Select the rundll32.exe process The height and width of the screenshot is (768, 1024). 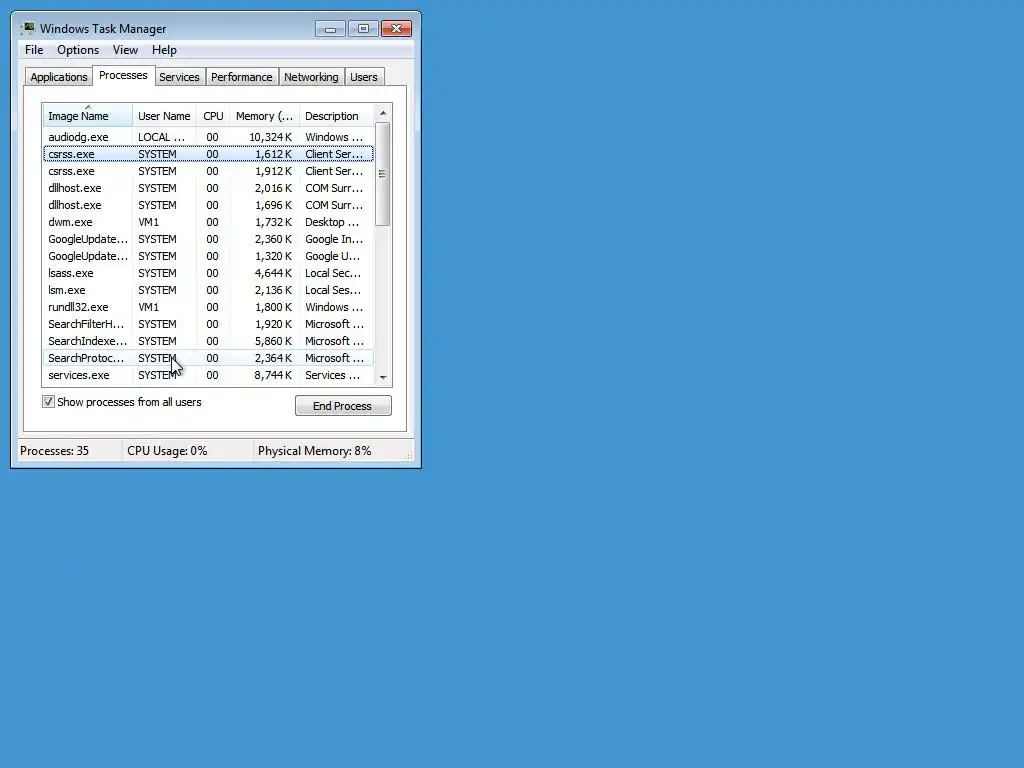[208, 307]
